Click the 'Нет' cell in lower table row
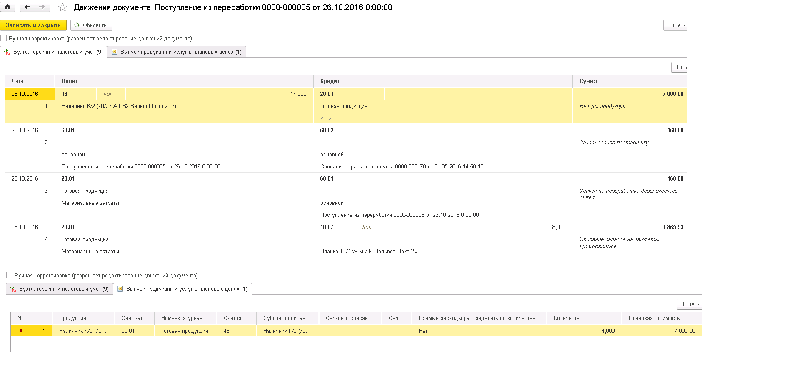800x368 pixels. [x=479, y=331]
